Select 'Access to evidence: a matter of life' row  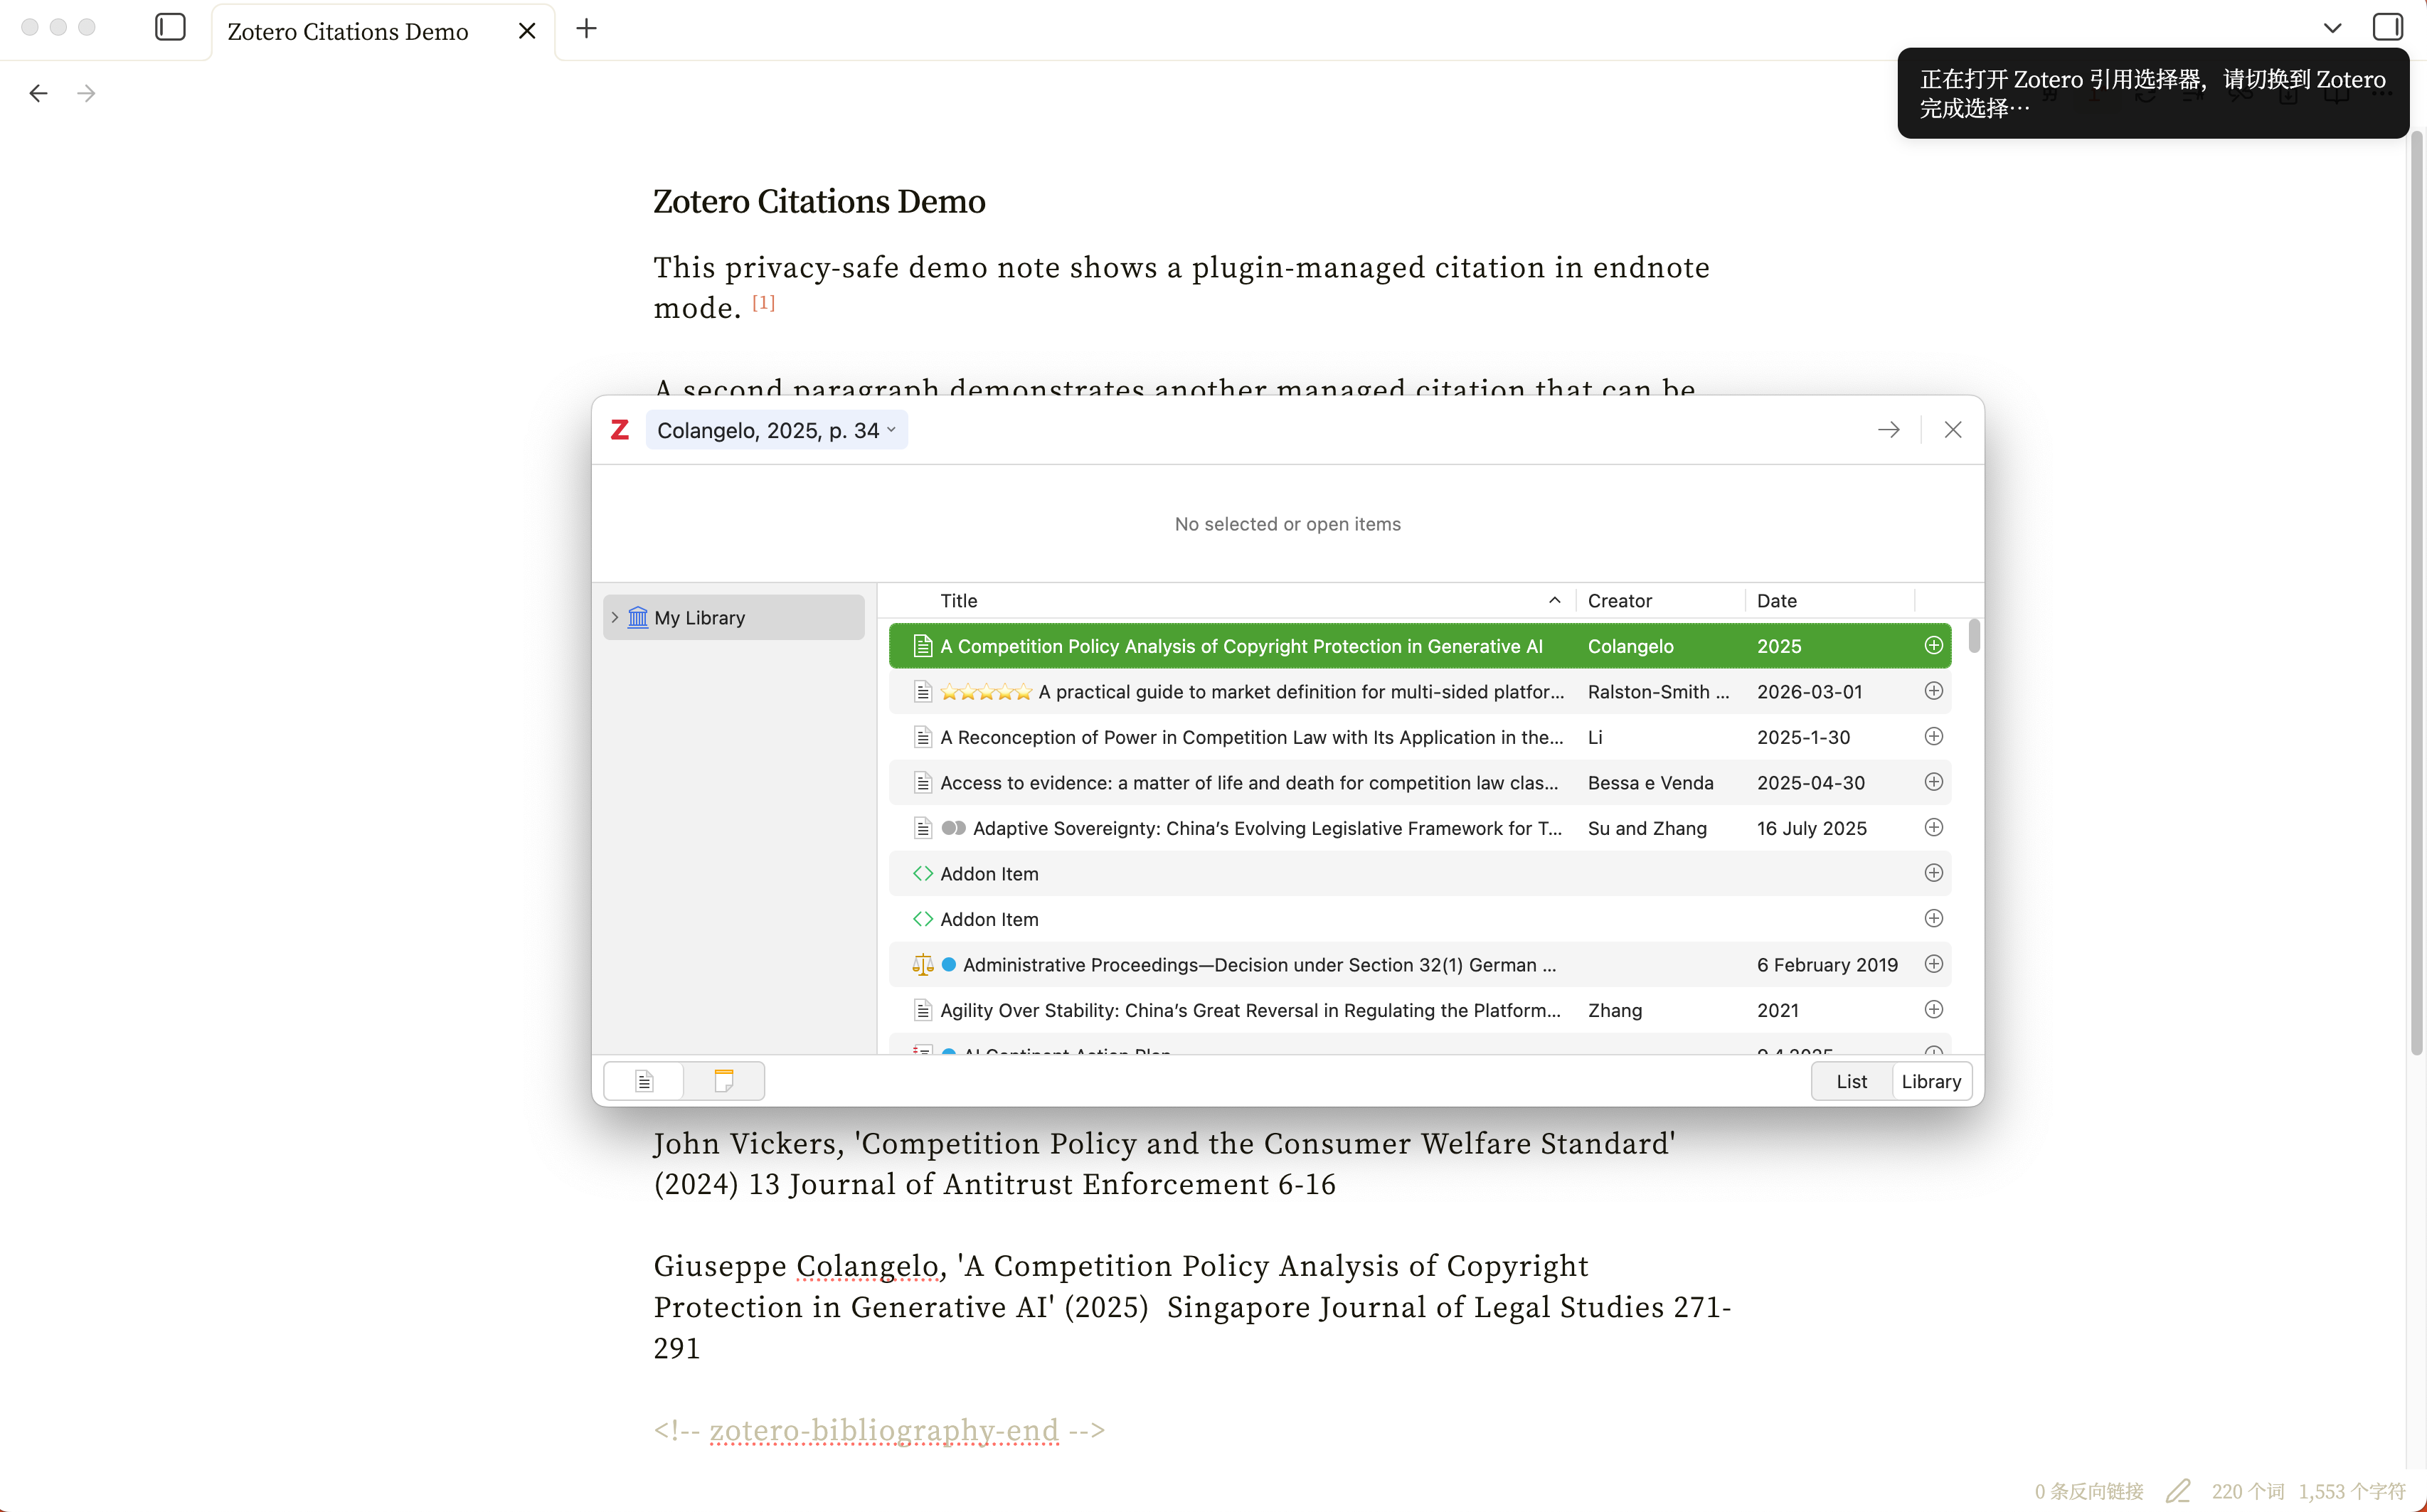[1419, 782]
